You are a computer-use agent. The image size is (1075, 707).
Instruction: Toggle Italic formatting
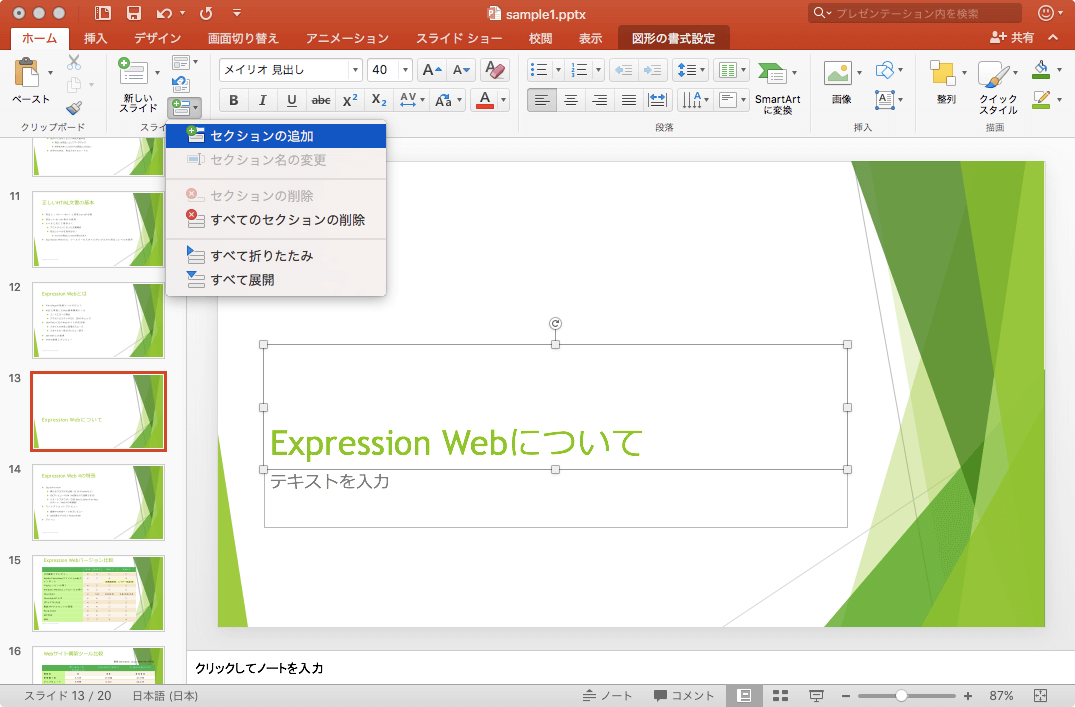coord(263,100)
